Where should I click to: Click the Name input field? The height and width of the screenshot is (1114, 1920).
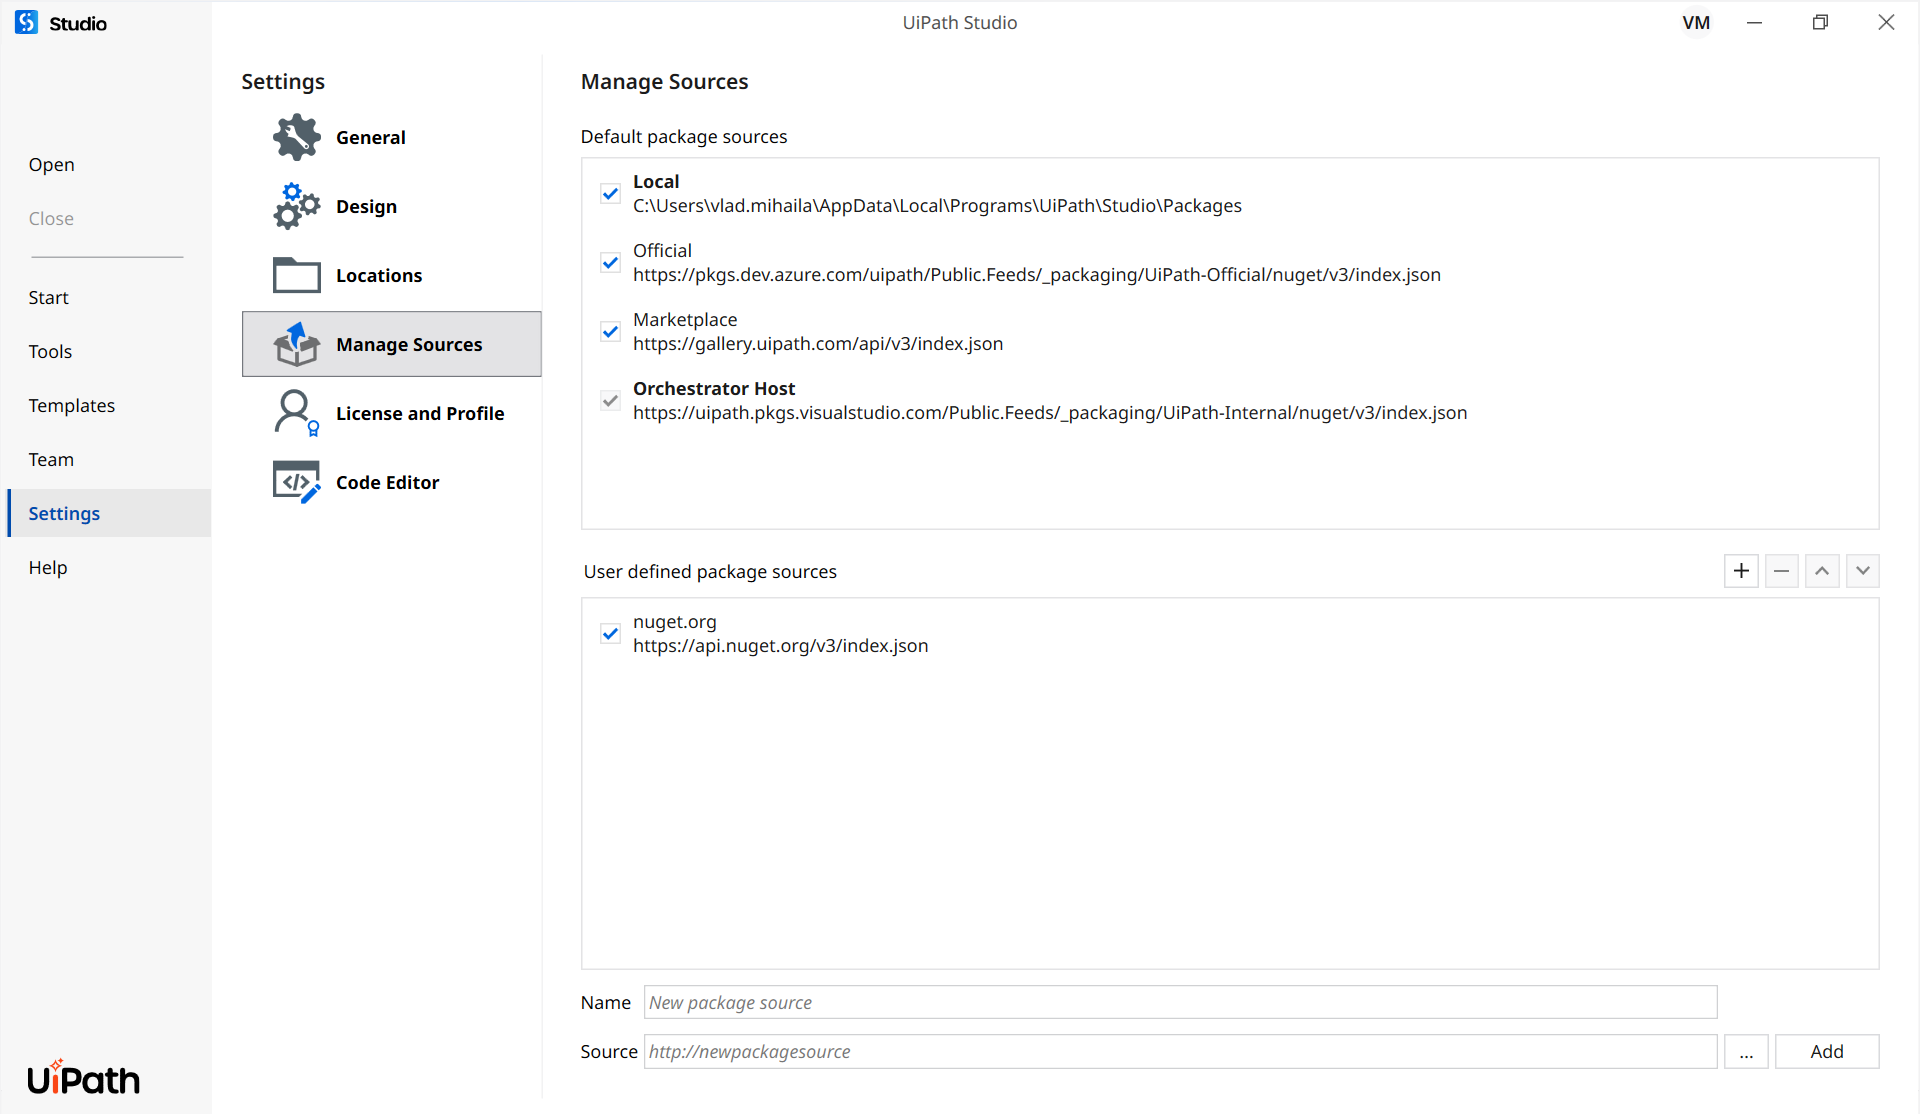tap(1180, 1002)
